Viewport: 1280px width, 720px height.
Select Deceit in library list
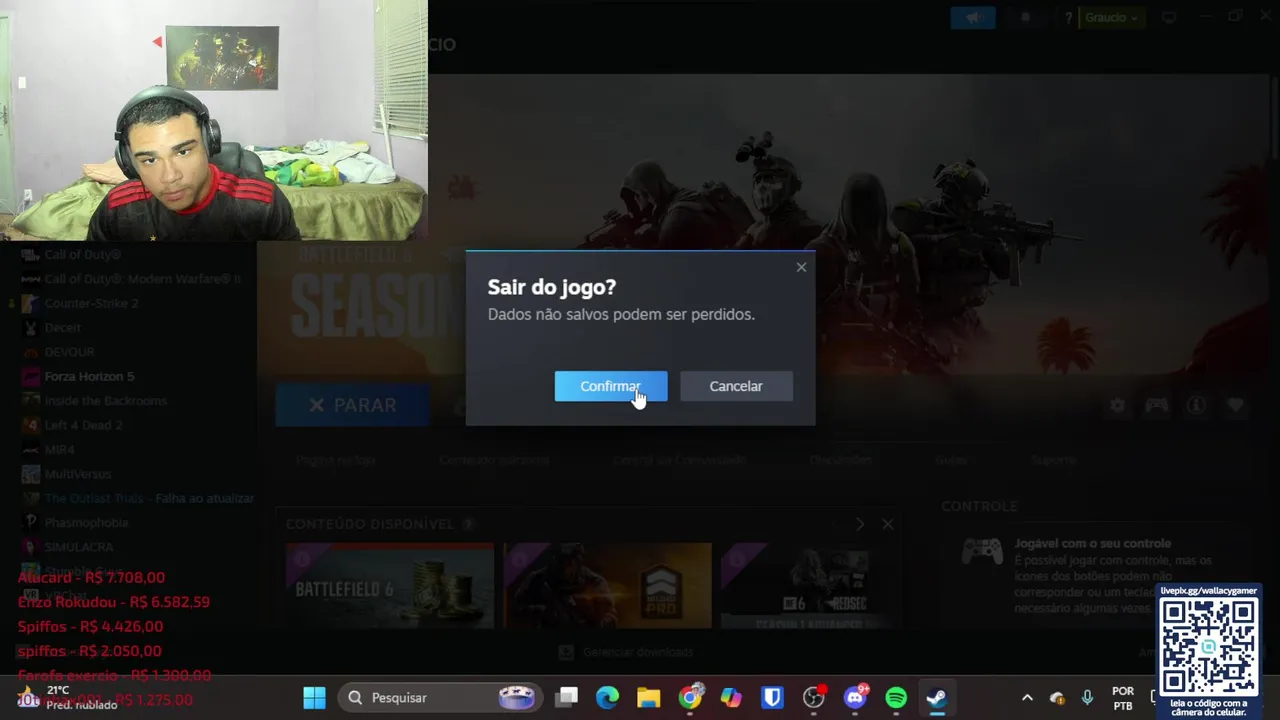tap(62, 327)
